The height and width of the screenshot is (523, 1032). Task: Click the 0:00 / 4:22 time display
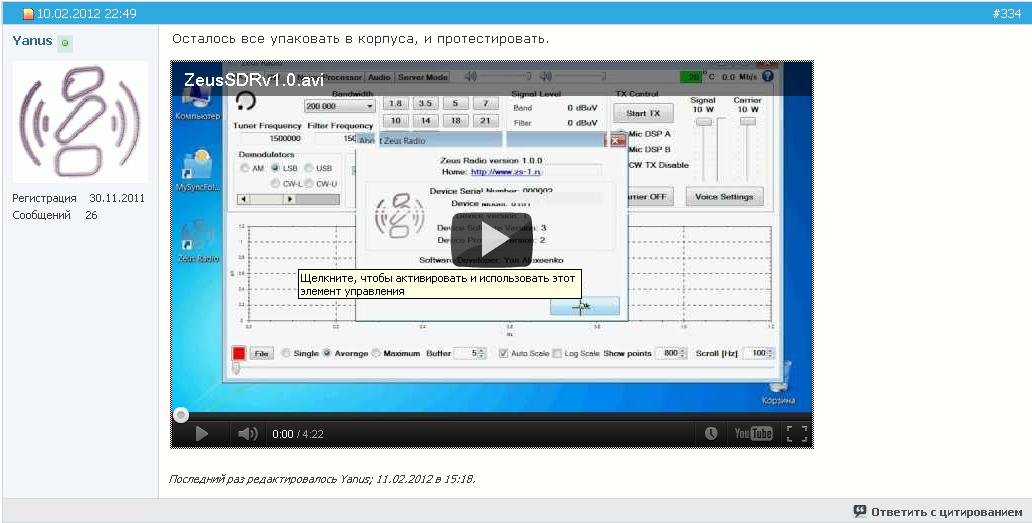click(x=297, y=434)
